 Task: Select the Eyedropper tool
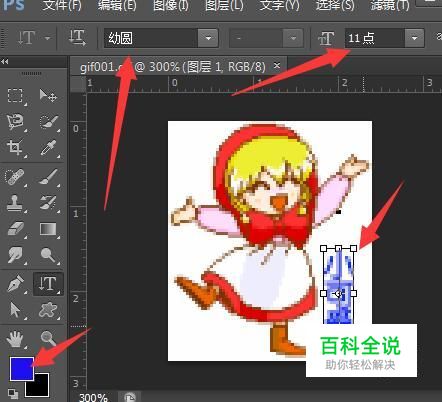(49, 148)
